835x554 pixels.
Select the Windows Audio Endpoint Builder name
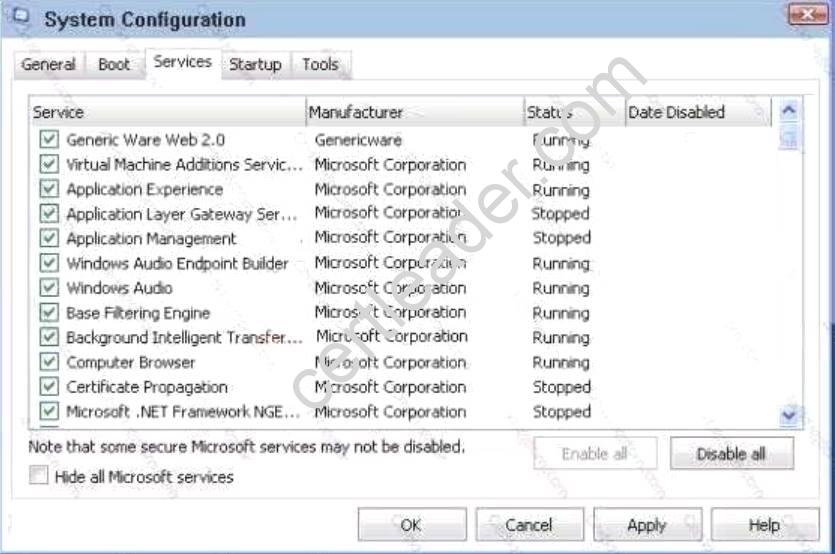click(177, 264)
